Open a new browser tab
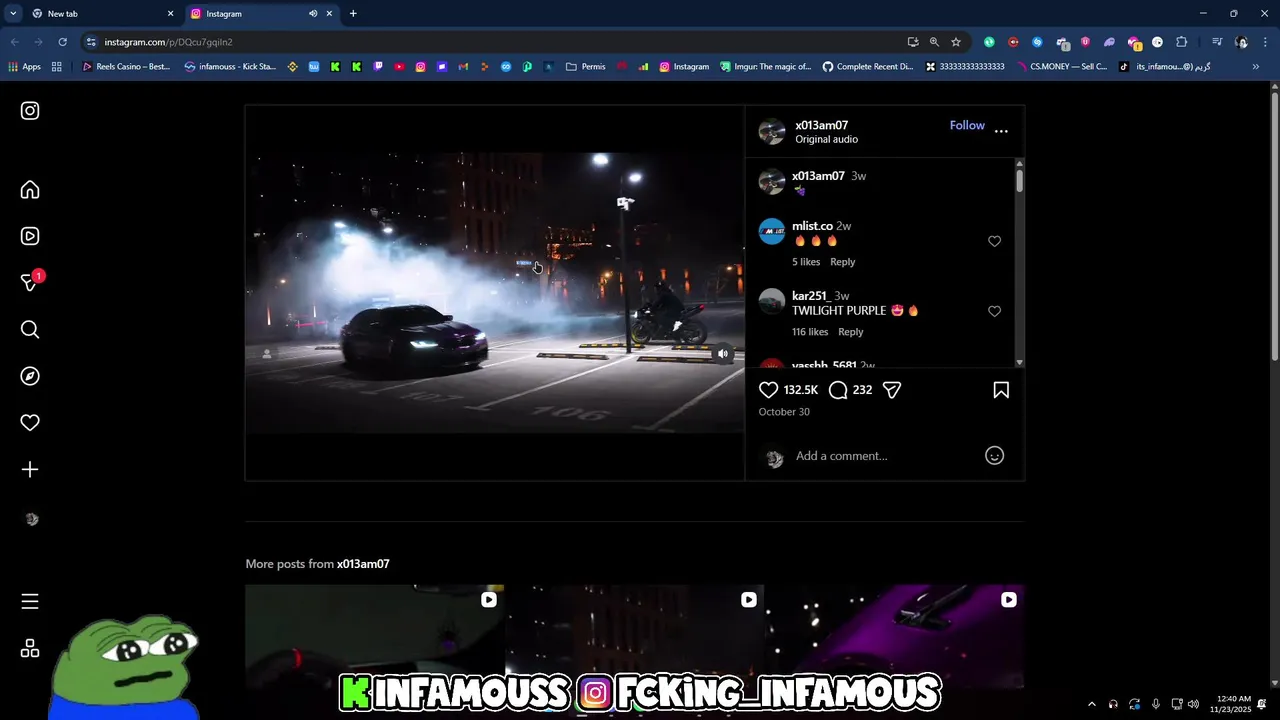 [x=353, y=14]
